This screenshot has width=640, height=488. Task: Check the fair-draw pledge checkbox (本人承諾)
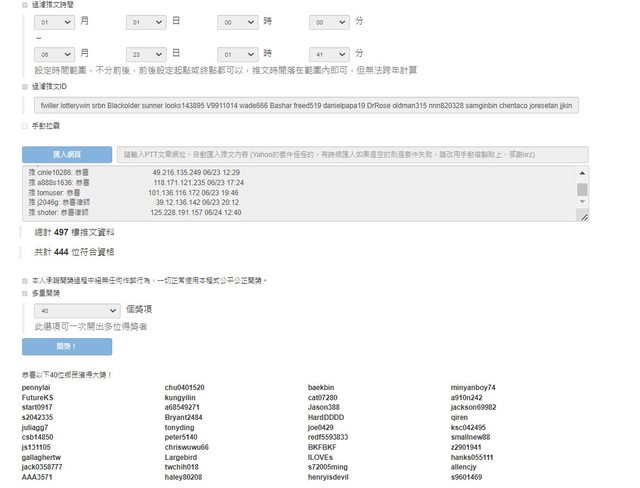coord(25,280)
